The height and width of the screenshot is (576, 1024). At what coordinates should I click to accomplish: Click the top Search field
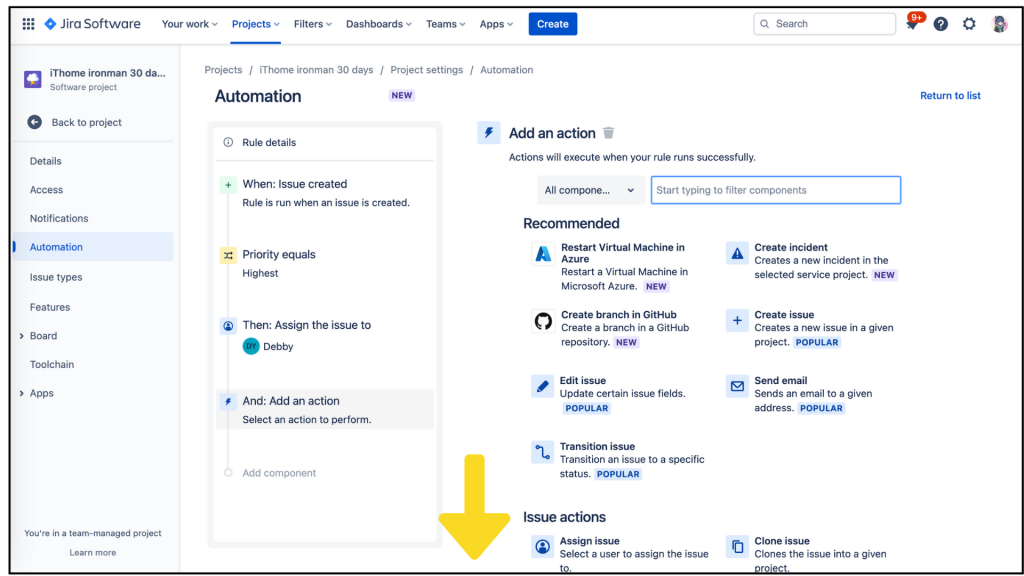824,24
